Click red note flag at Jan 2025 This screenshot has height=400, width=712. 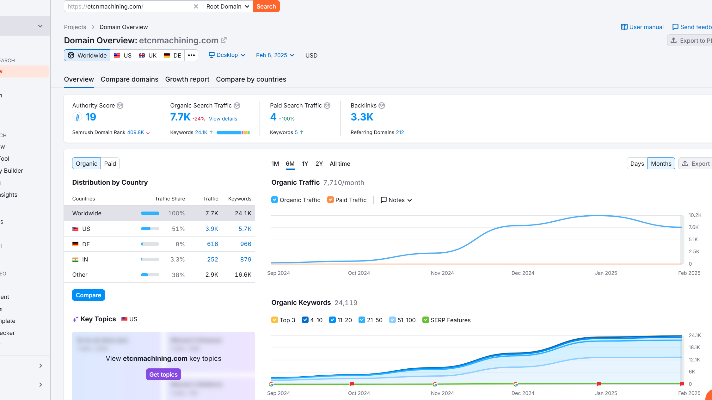click(x=599, y=384)
